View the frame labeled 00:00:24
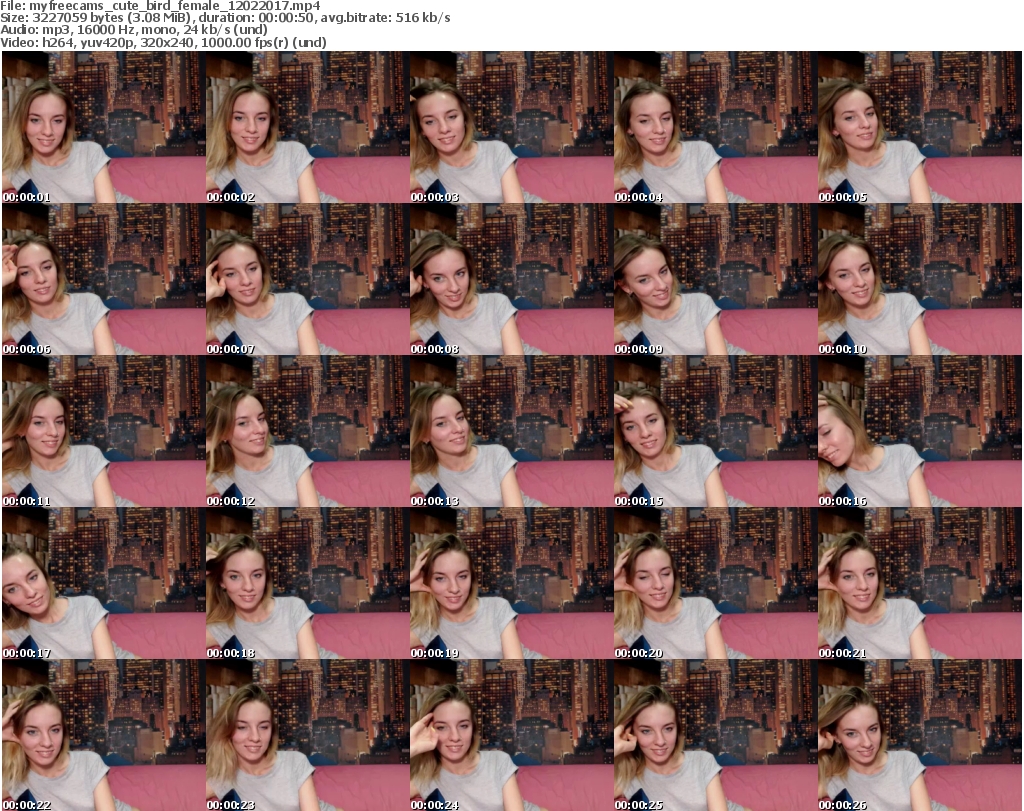Screen dimensions: 1024x811 click(511, 735)
